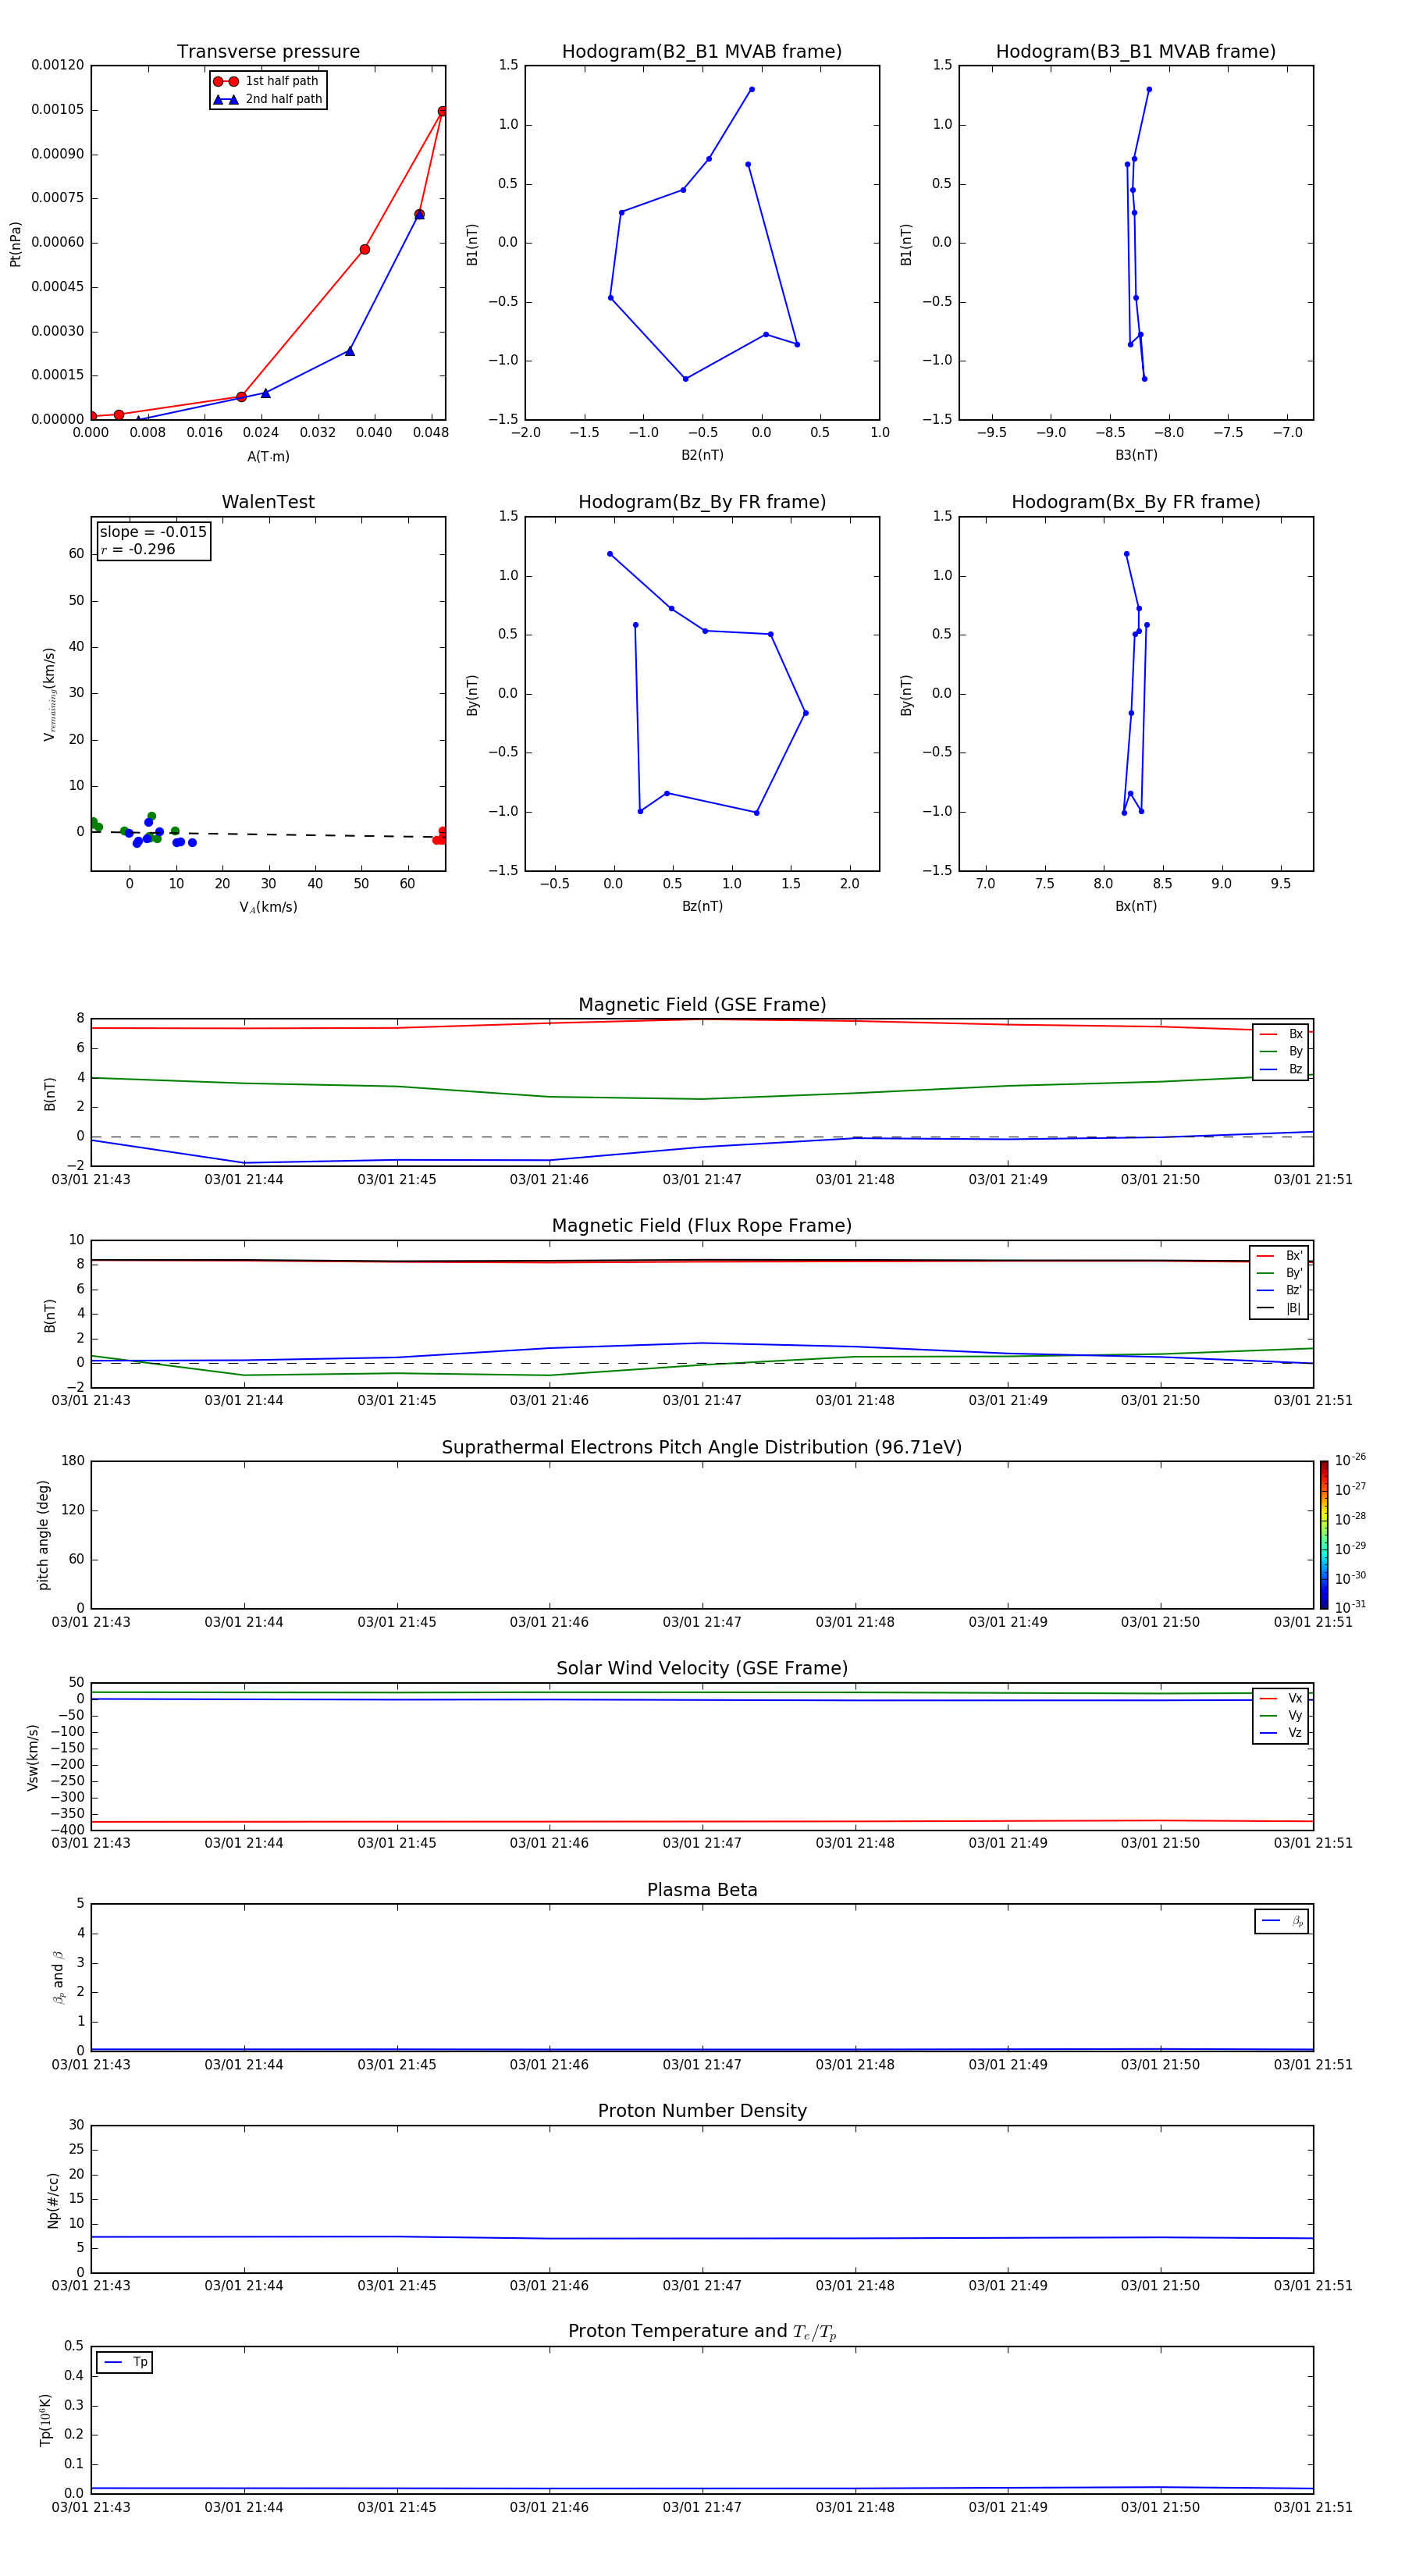Click the pitch angle colorbar
This screenshot has width=1405, height=2576.
click(x=1324, y=1535)
